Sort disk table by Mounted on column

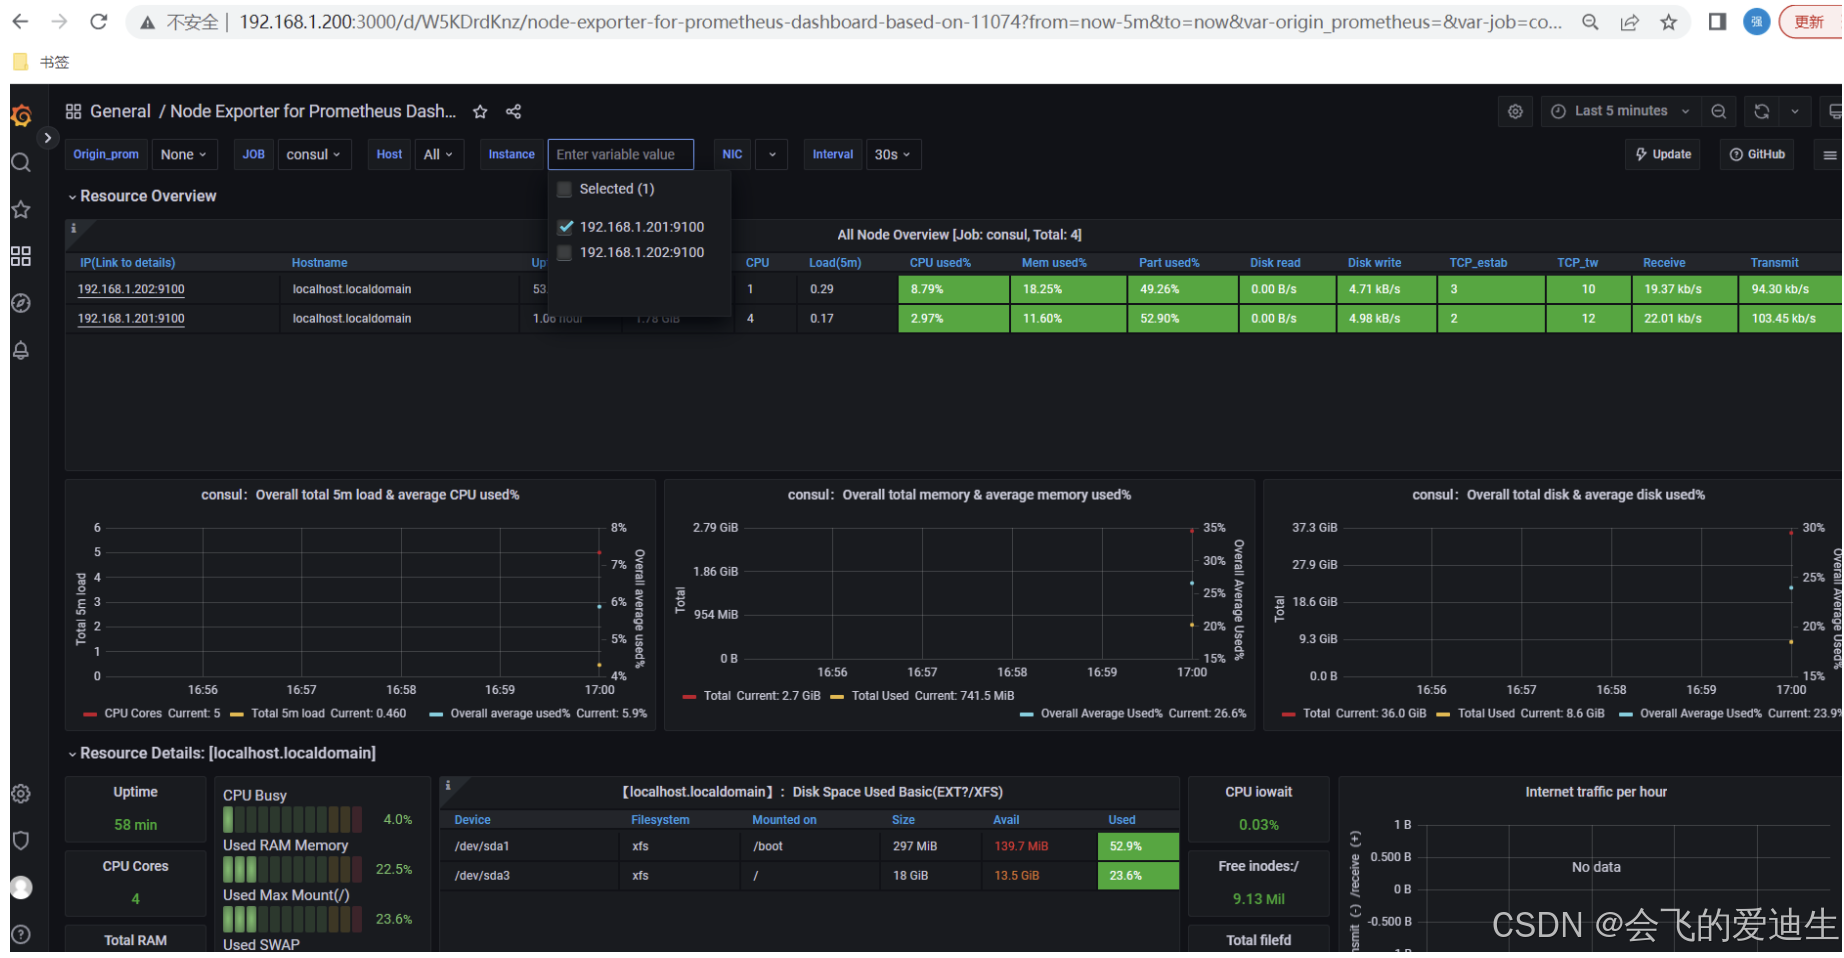click(x=784, y=820)
